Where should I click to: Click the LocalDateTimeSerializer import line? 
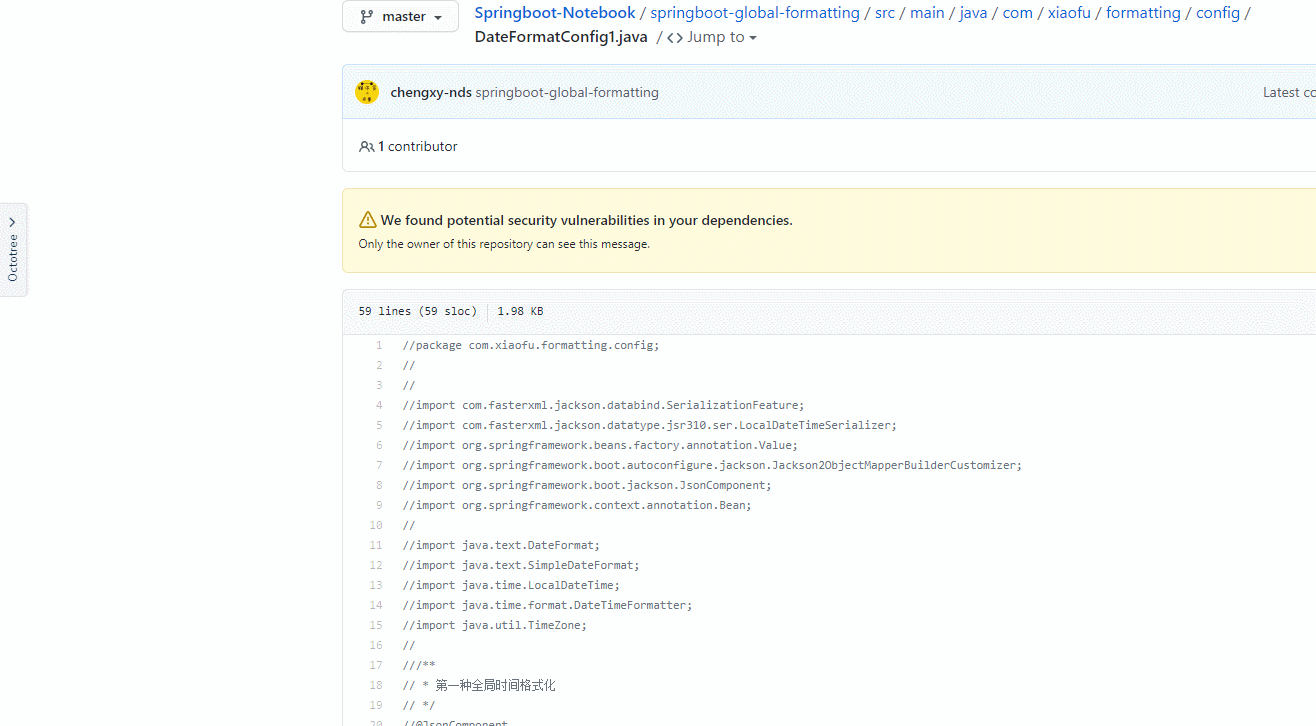650,425
